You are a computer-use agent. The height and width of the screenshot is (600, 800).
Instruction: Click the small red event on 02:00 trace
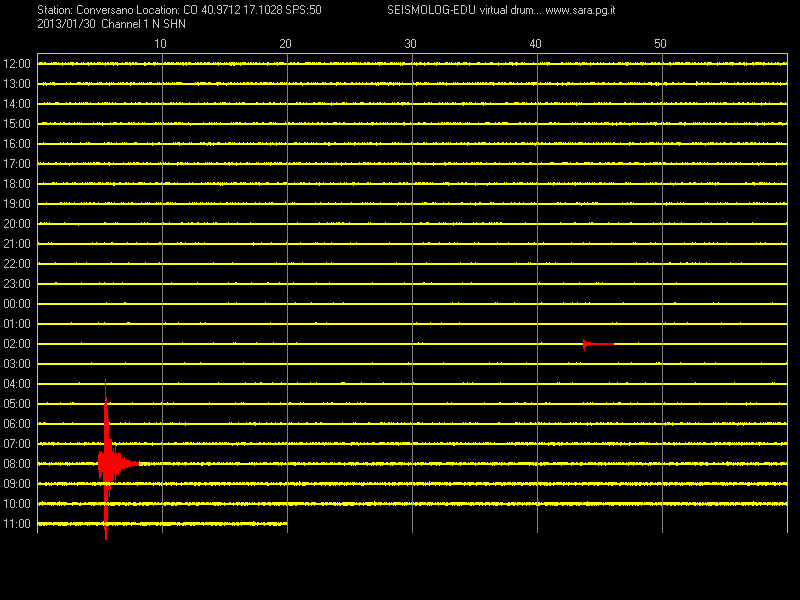[597, 344]
